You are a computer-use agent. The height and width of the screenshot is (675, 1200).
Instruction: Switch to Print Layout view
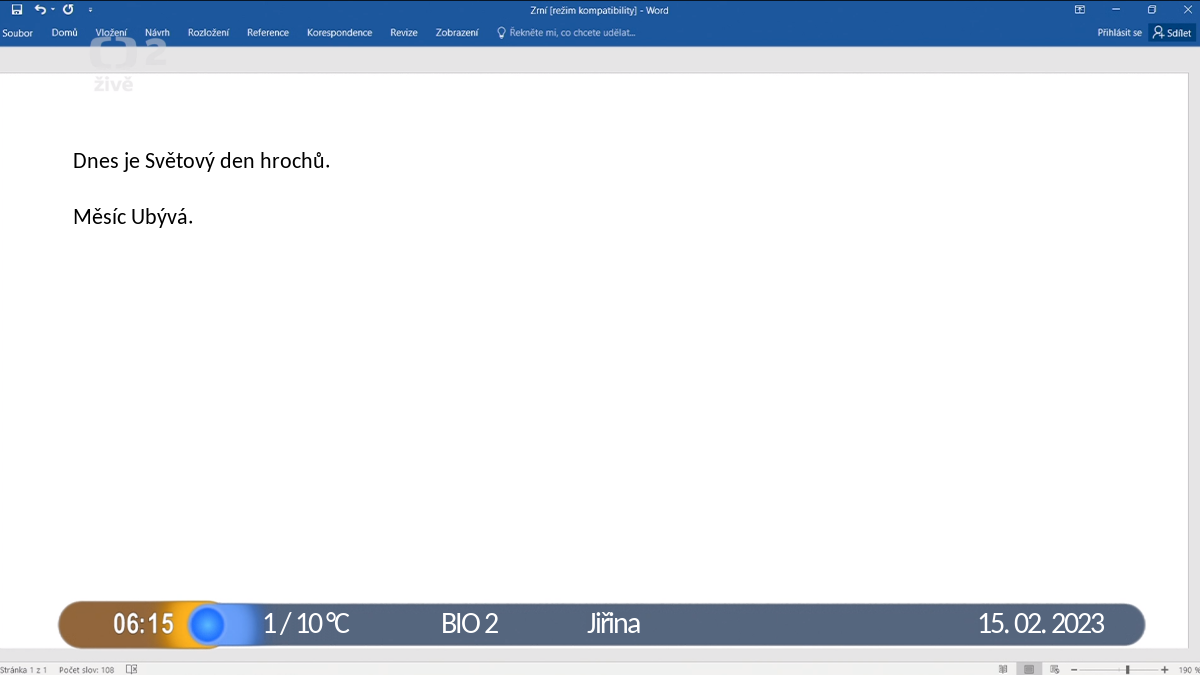(x=1028, y=669)
